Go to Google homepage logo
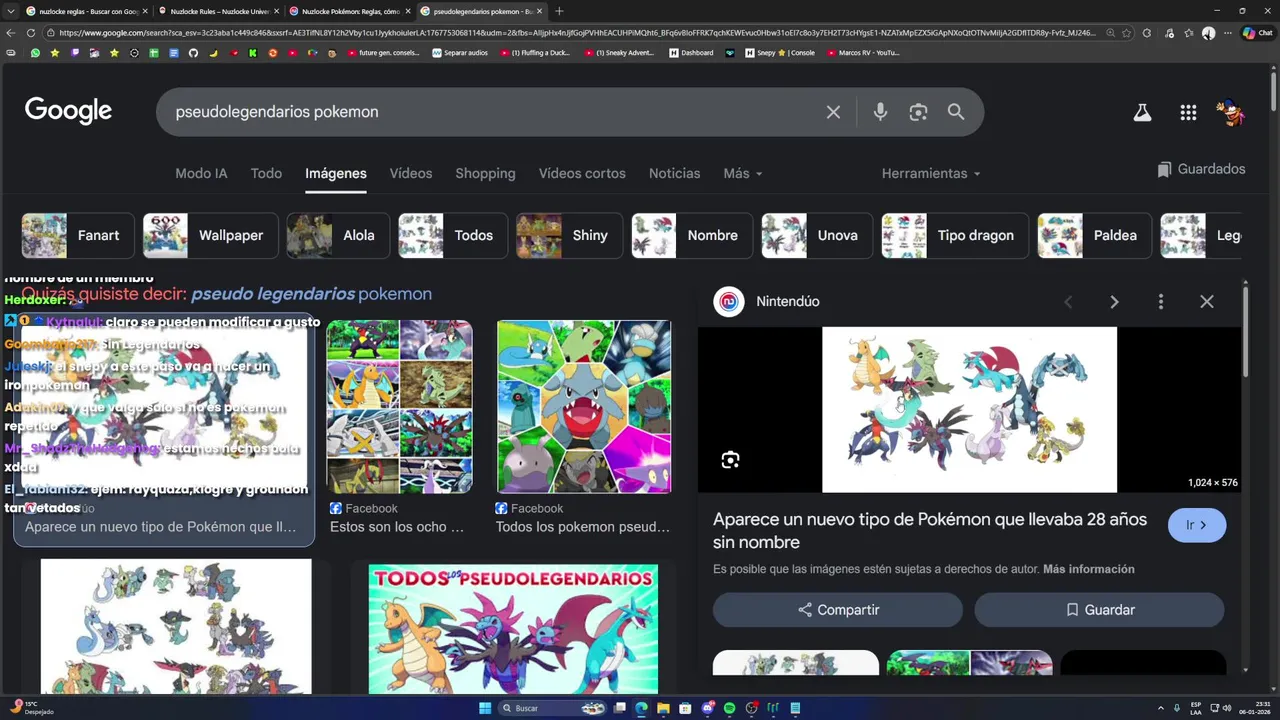Image resolution: width=1280 pixels, height=720 pixels. pyautogui.click(x=68, y=111)
